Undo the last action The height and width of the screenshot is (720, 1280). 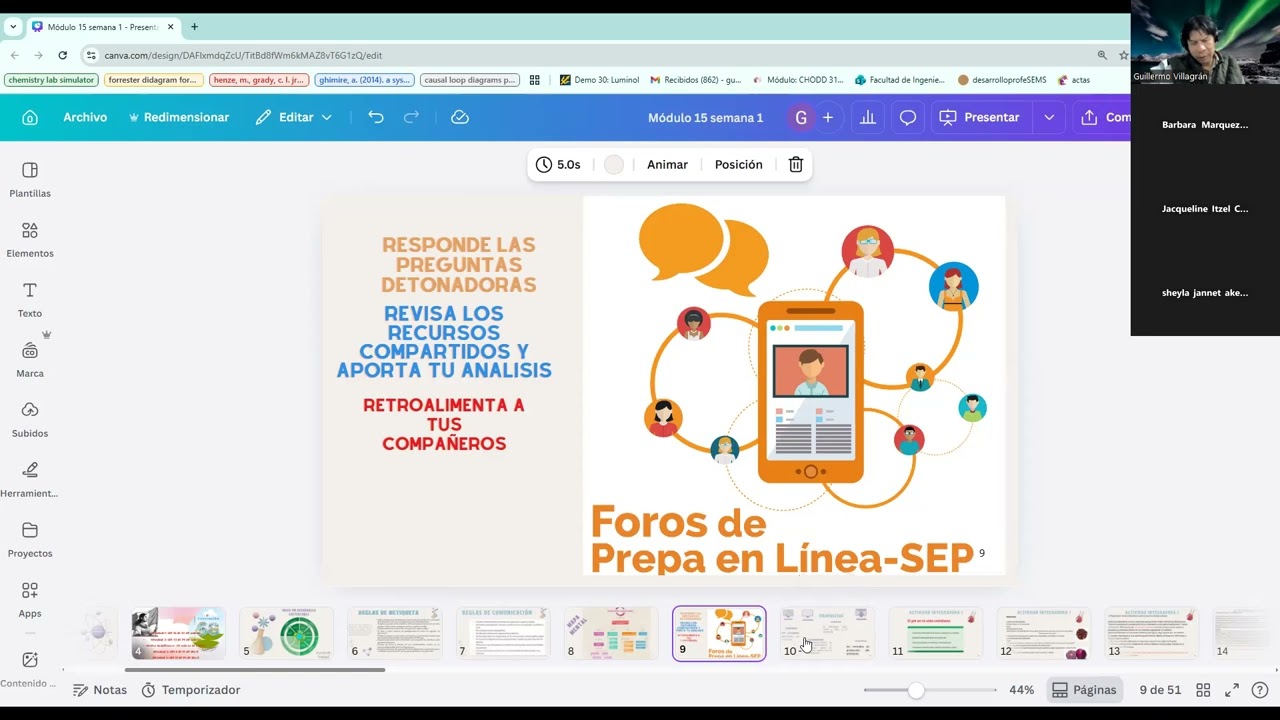click(376, 117)
